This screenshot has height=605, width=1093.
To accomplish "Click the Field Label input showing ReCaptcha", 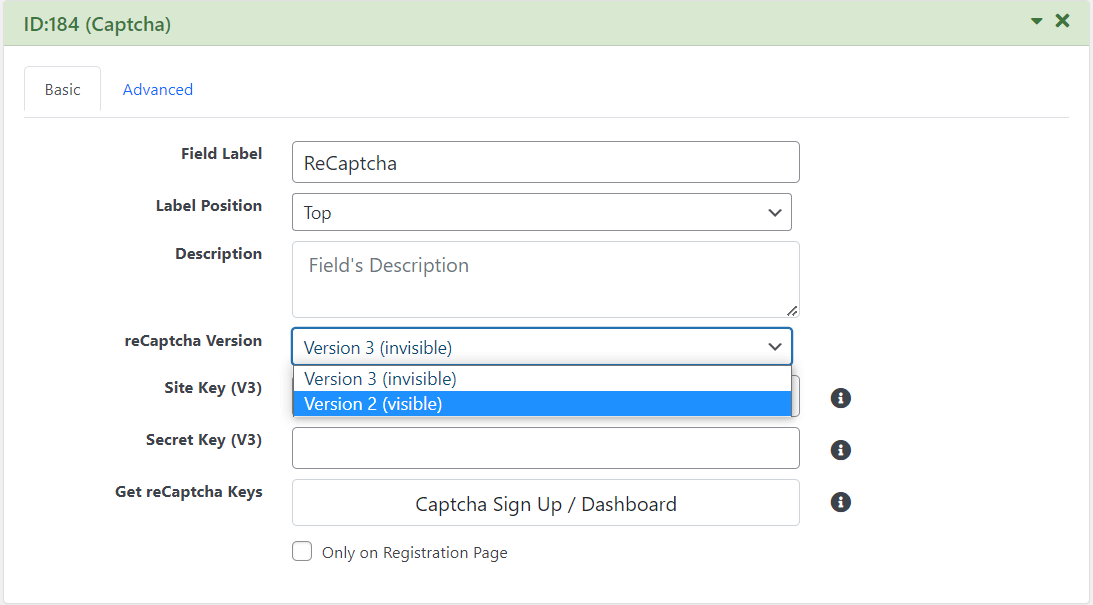I will (545, 162).
